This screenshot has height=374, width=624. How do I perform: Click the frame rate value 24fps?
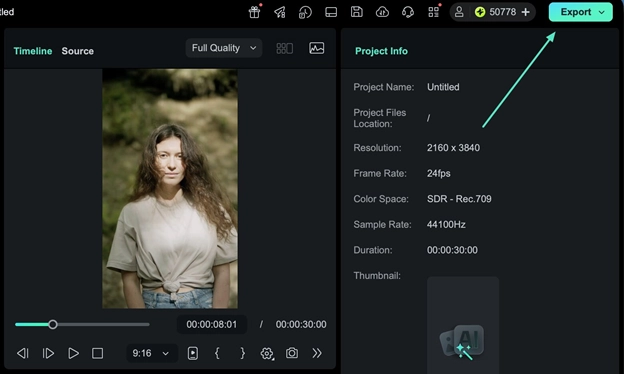(439, 173)
